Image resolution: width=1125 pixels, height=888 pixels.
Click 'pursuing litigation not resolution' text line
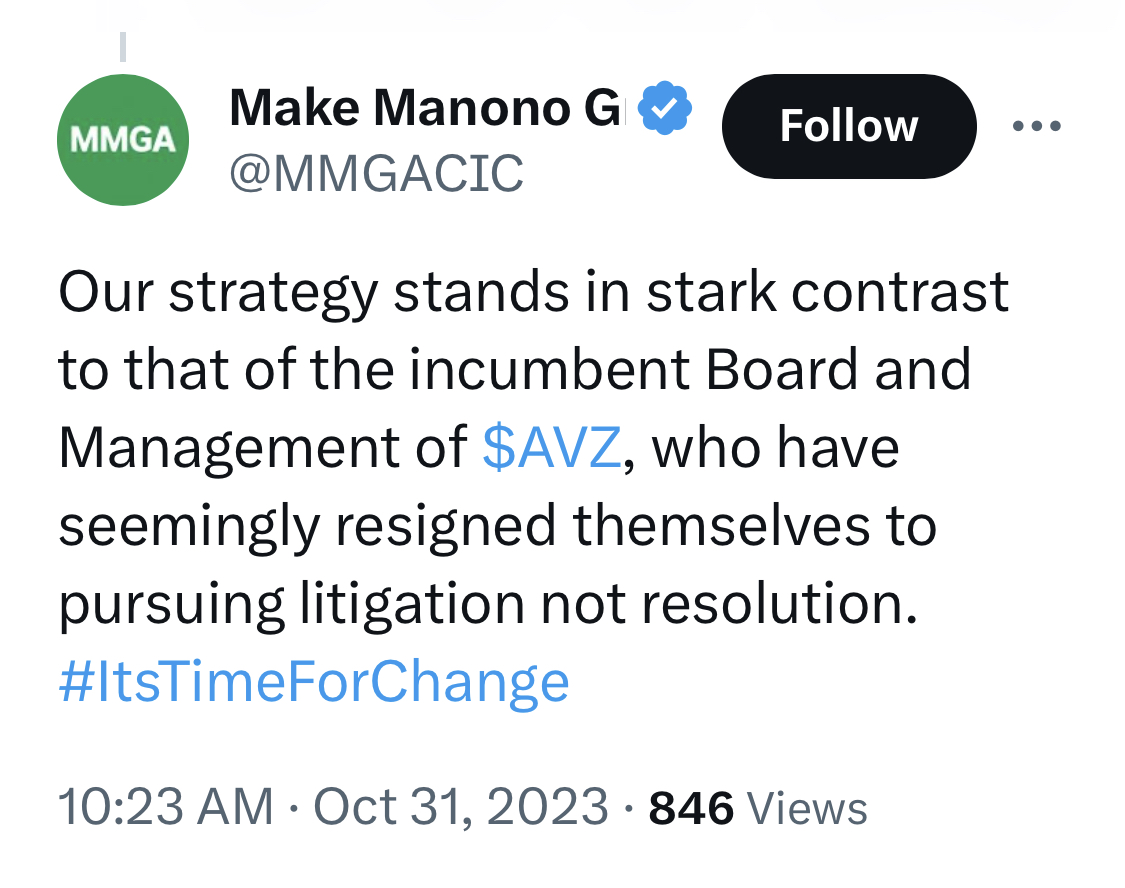pos(488,605)
